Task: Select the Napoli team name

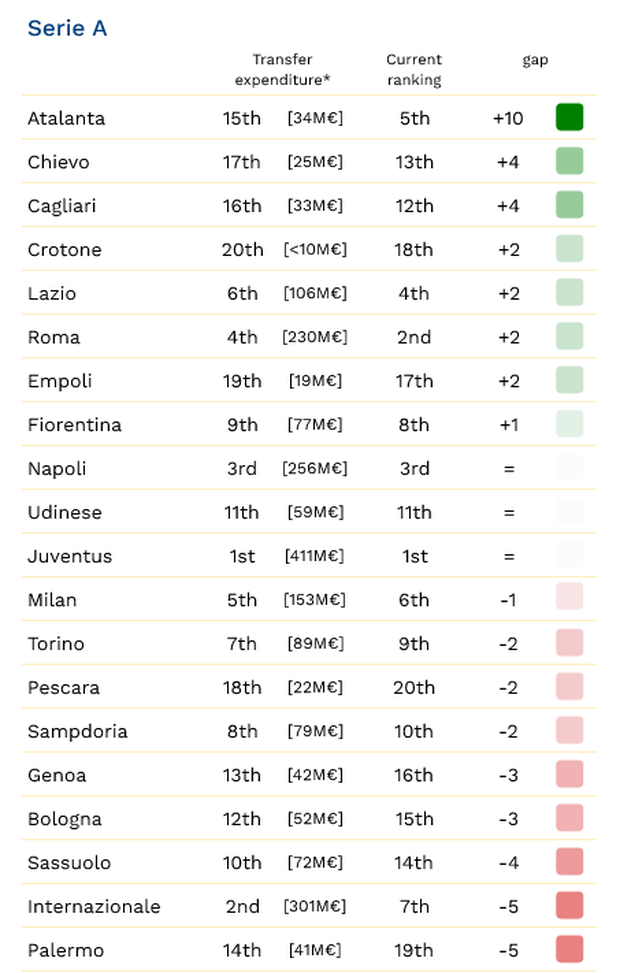Action: (57, 468)
